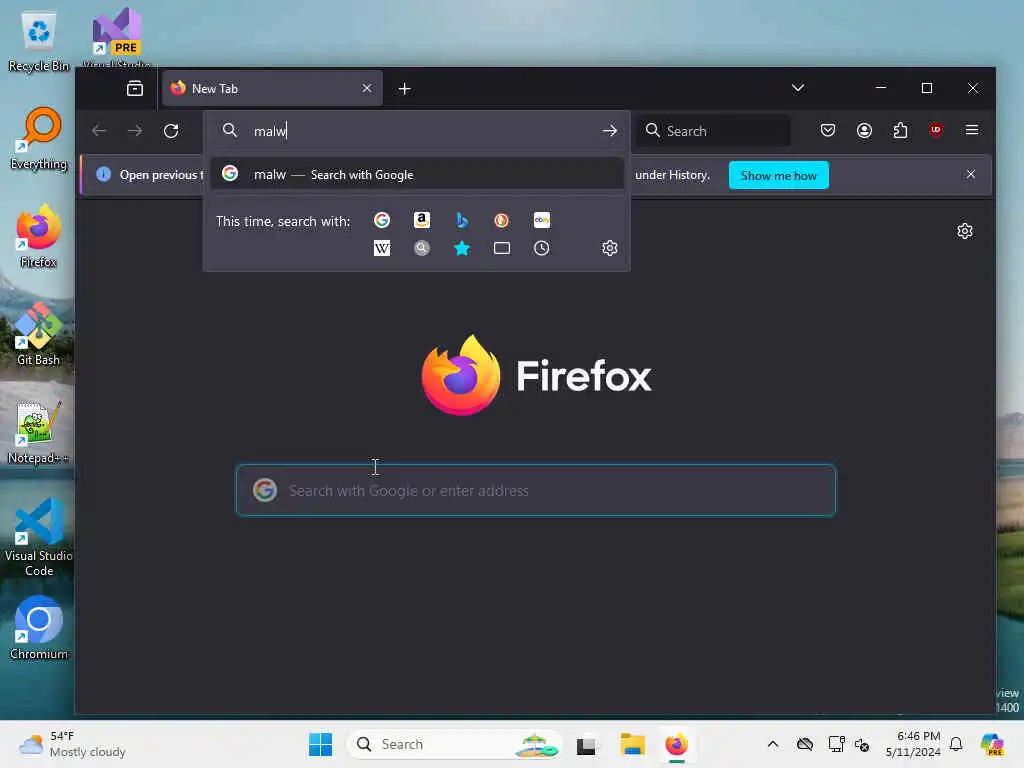The width and height of the screenshot is (1024, 768).
Task: Expand list all tabs chevron
Action: click(797, 88)
